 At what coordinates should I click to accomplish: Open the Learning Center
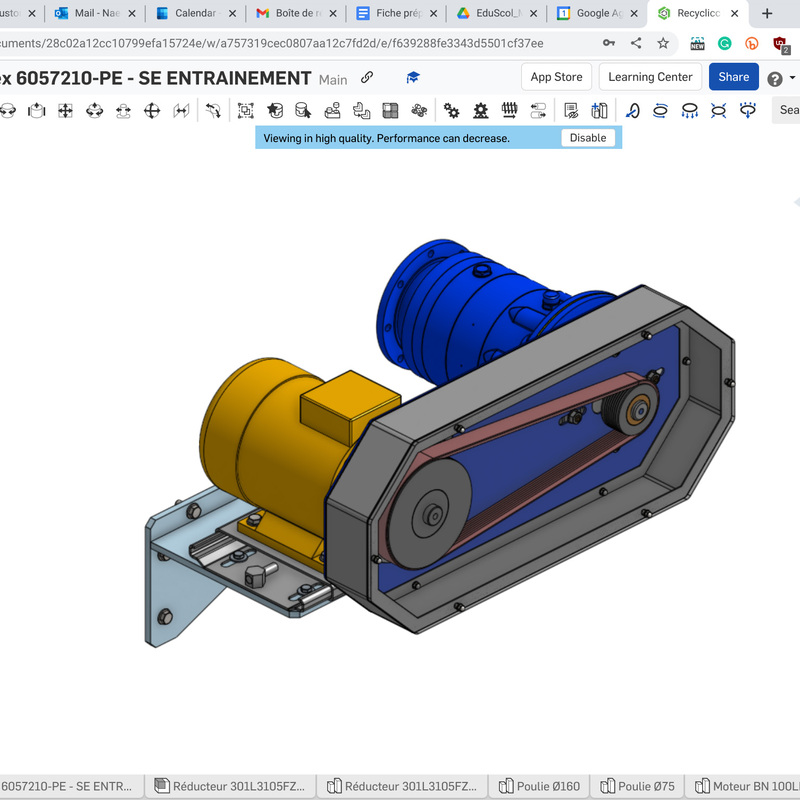click(x=650, y=77)
